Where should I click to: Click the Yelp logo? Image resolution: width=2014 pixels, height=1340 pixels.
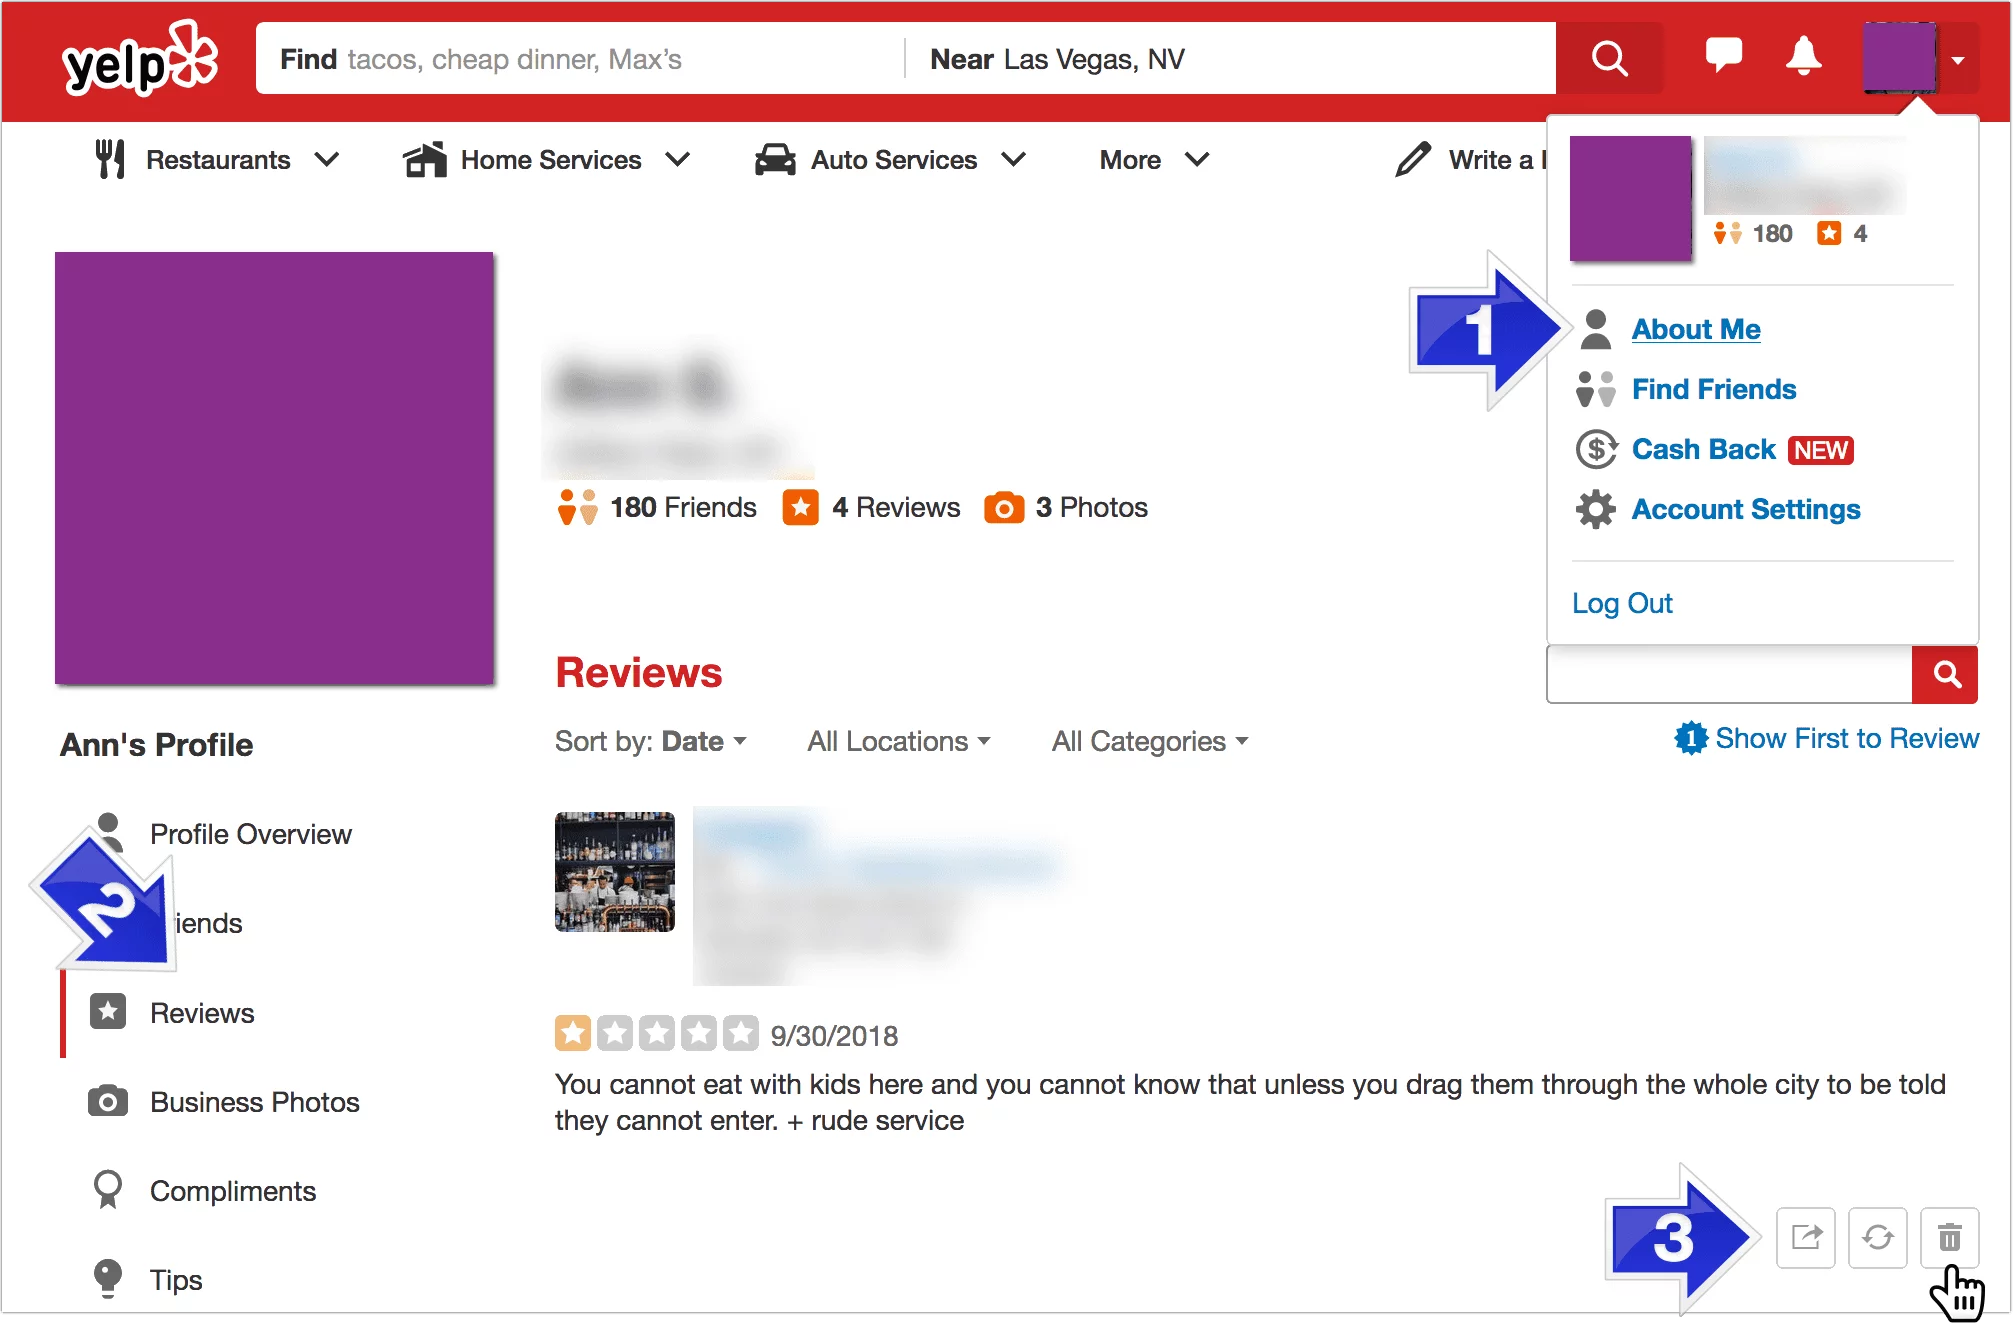click(140, 58)
